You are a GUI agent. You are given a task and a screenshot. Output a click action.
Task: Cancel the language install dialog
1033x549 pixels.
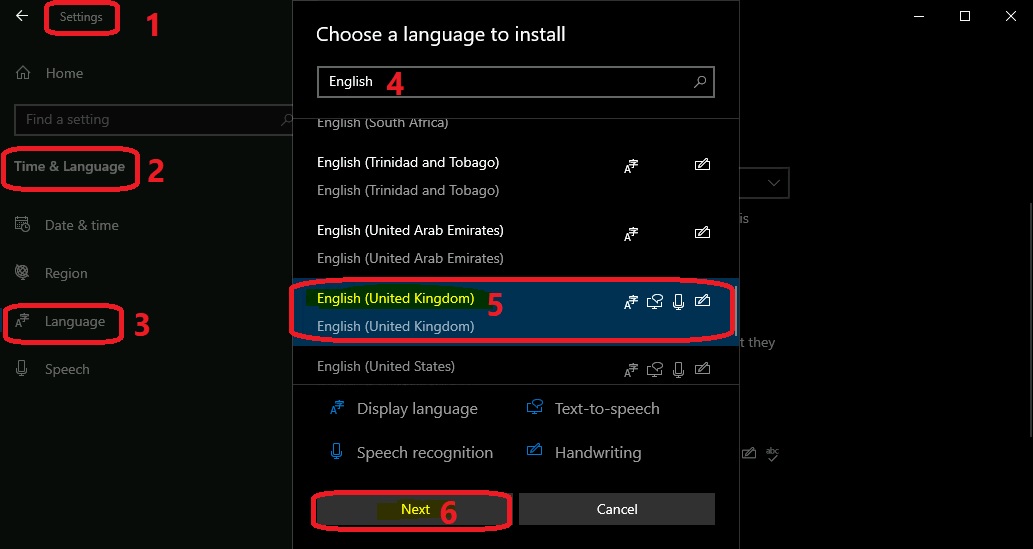tap(617, 509)
